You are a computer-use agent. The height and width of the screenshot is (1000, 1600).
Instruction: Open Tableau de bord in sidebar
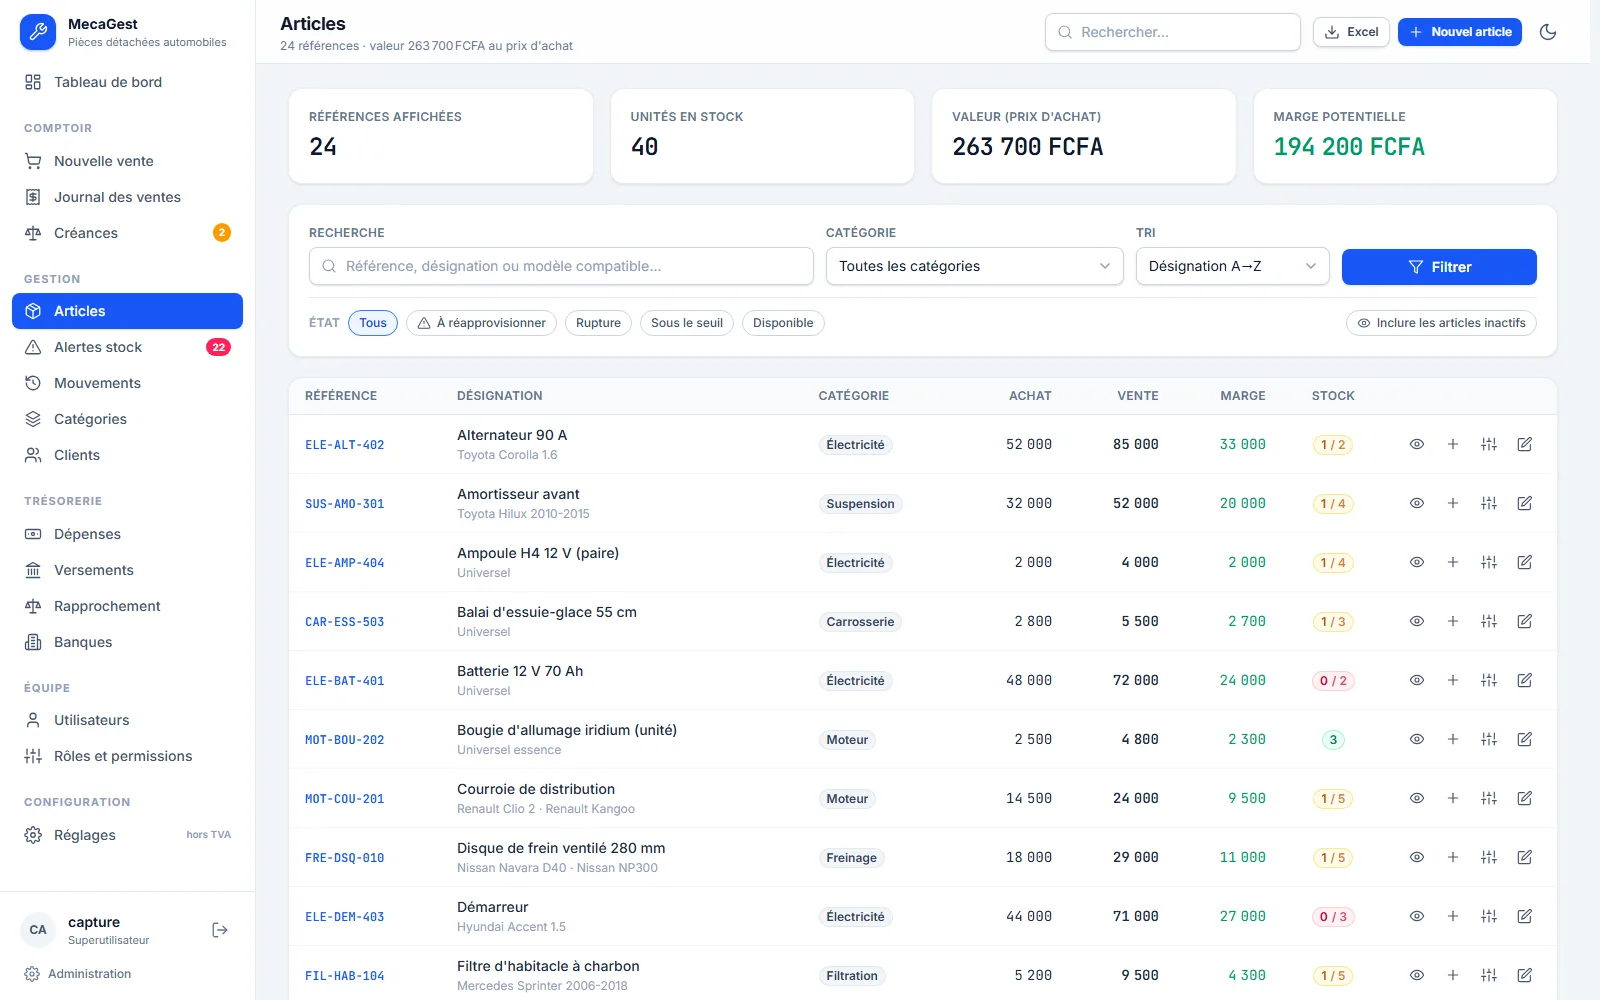127,82
